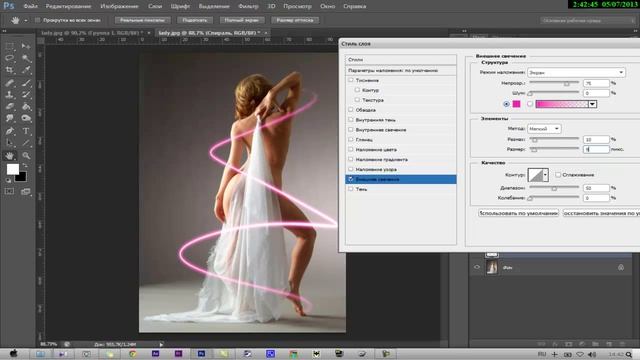The width and height of the screenshot is (640, 360).
Task: Toggle visibility of the фон layer
Action: pos(477,267)
